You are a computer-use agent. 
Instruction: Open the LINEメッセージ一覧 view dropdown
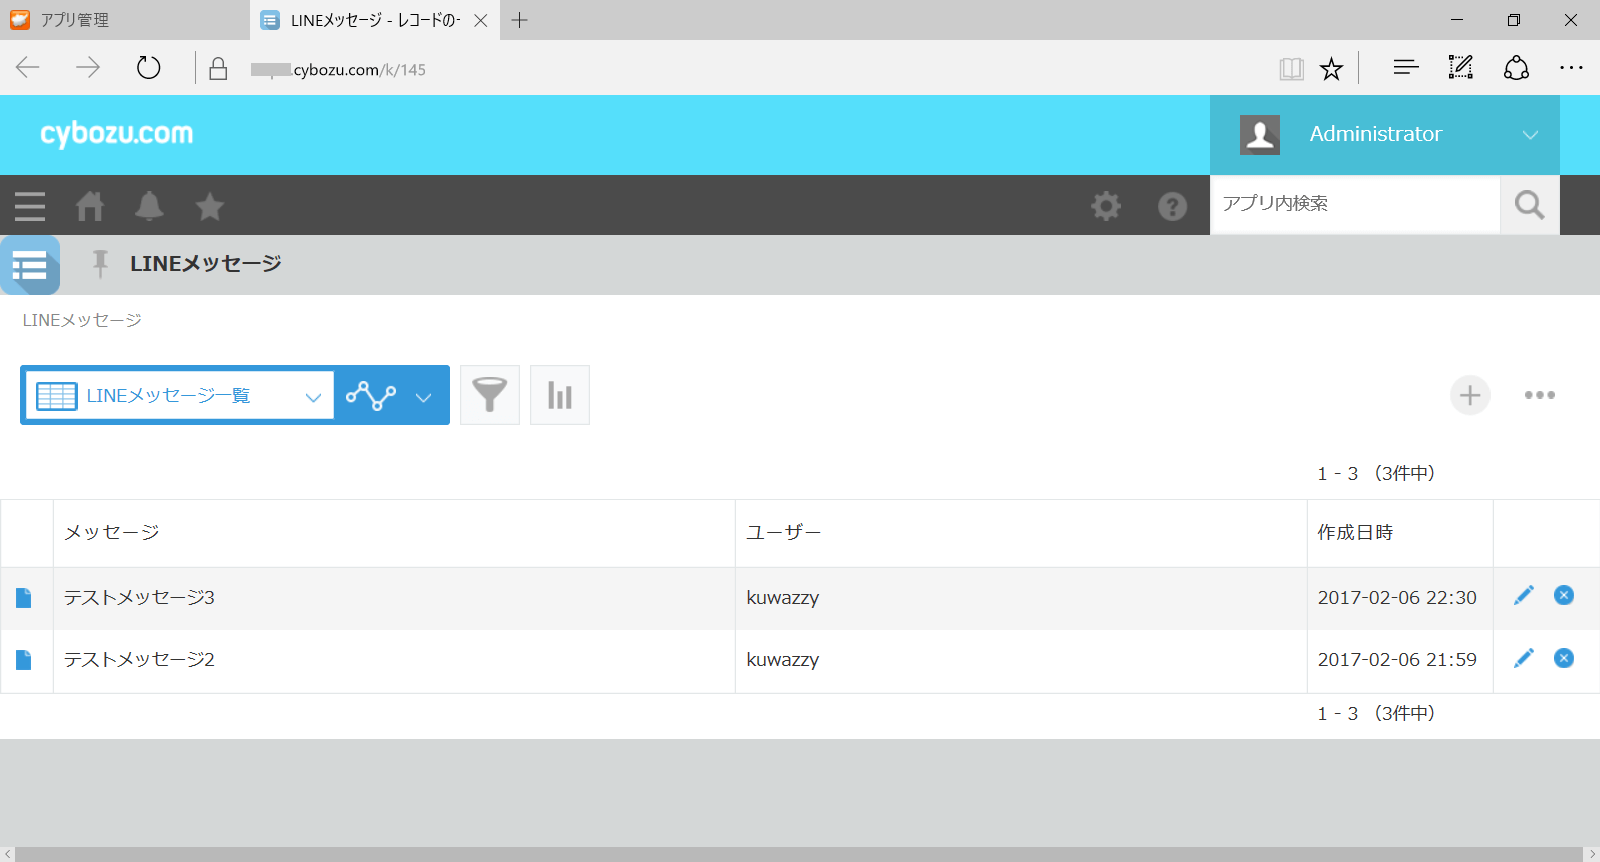pyautogui.click(x=180, y=395)
